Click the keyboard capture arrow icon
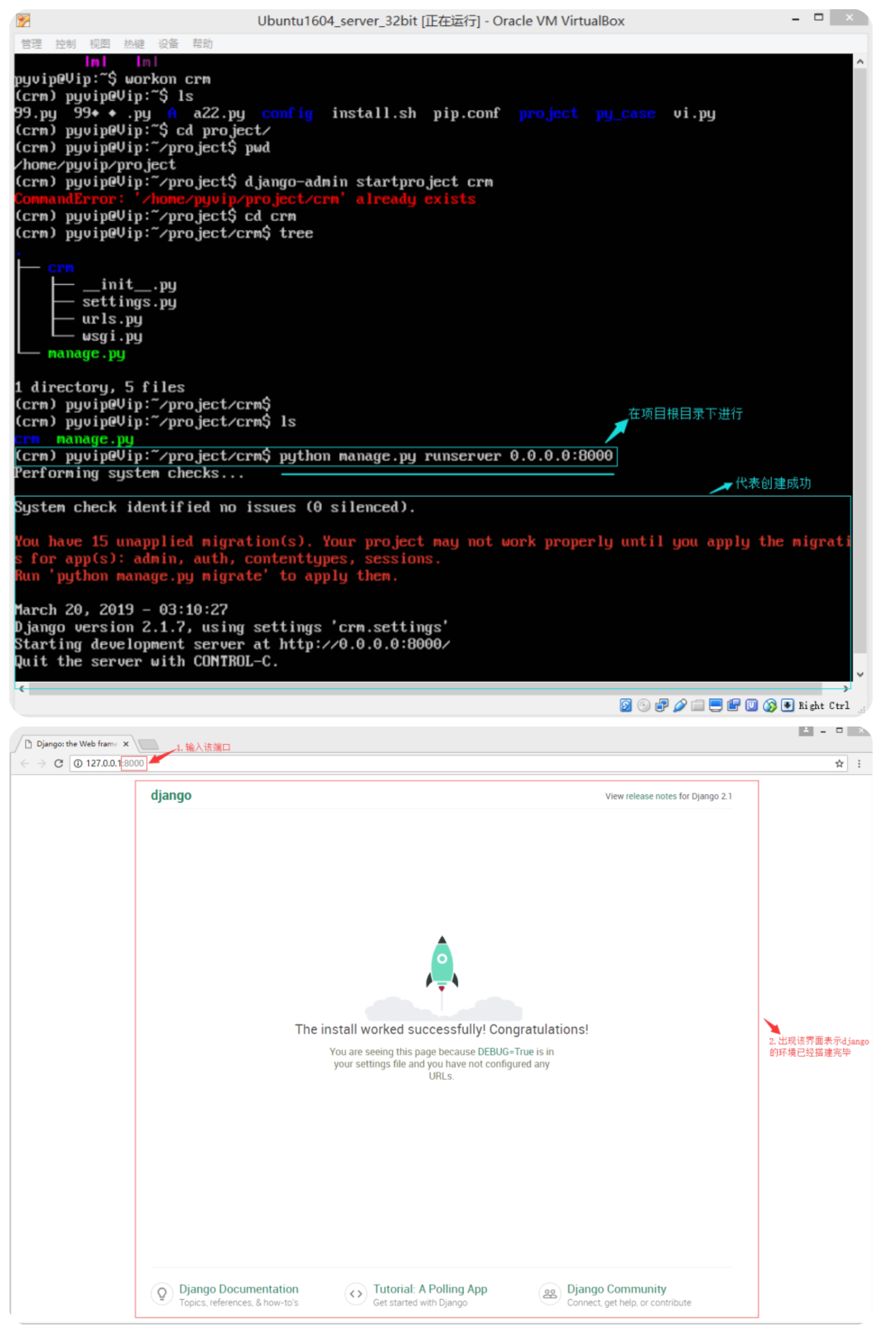Image resolution: width=882 pixels, height=1334 pixels. [x=787, y=705]
